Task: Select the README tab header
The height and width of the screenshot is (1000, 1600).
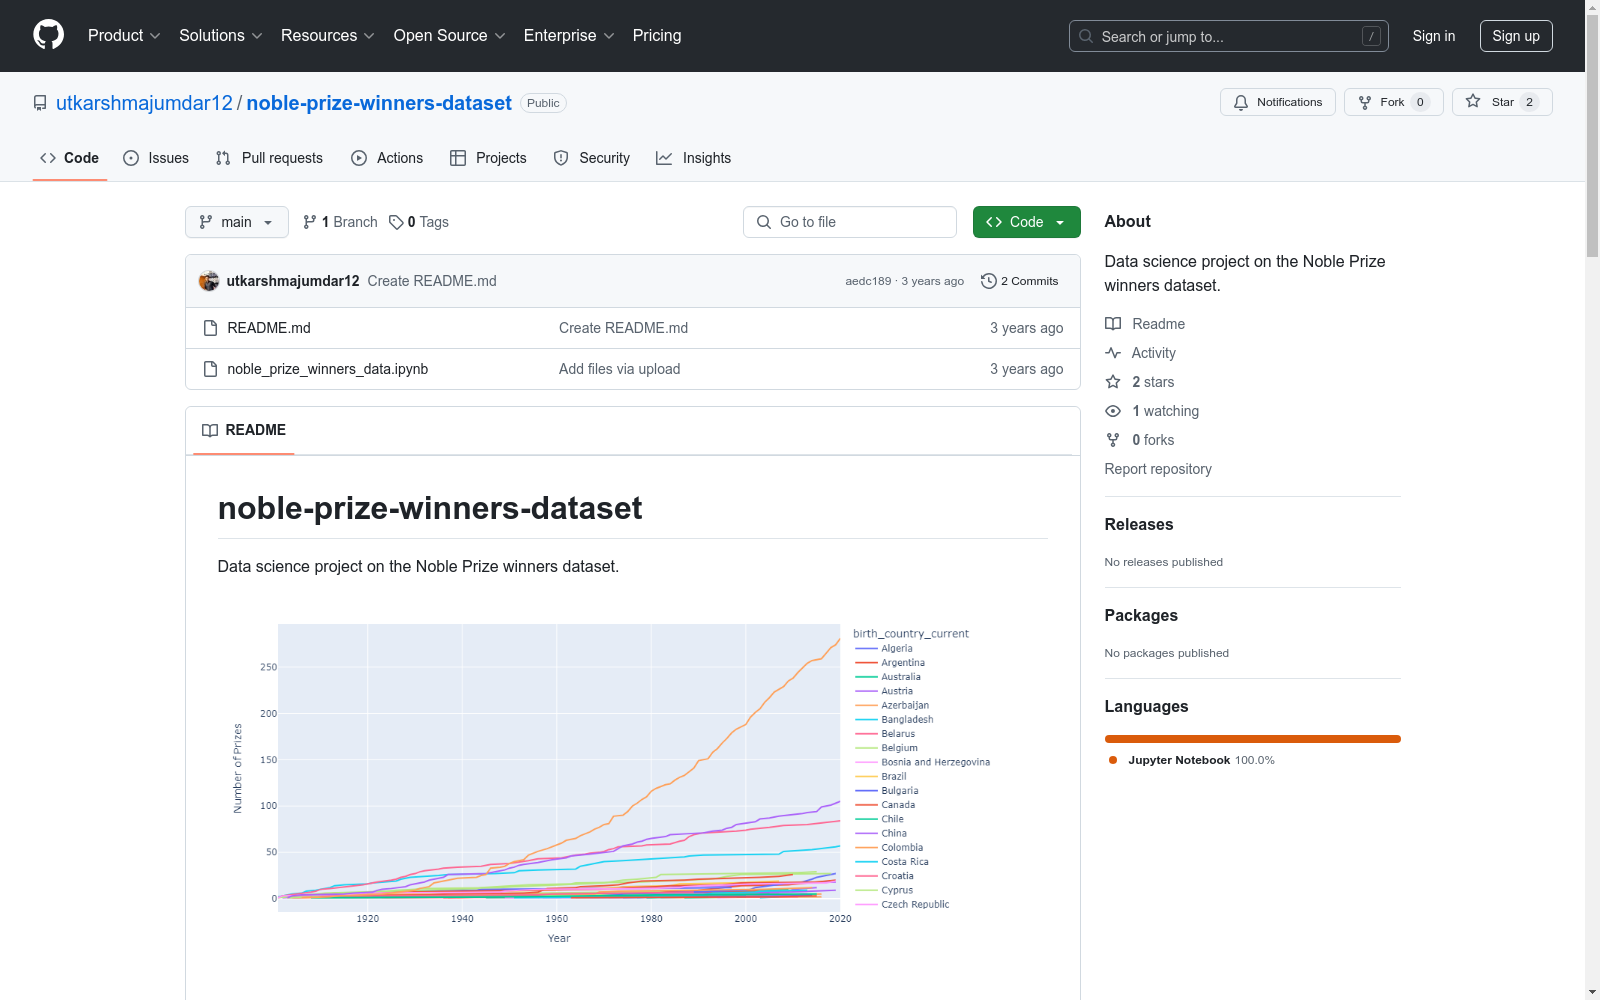Action: (244, 430)
